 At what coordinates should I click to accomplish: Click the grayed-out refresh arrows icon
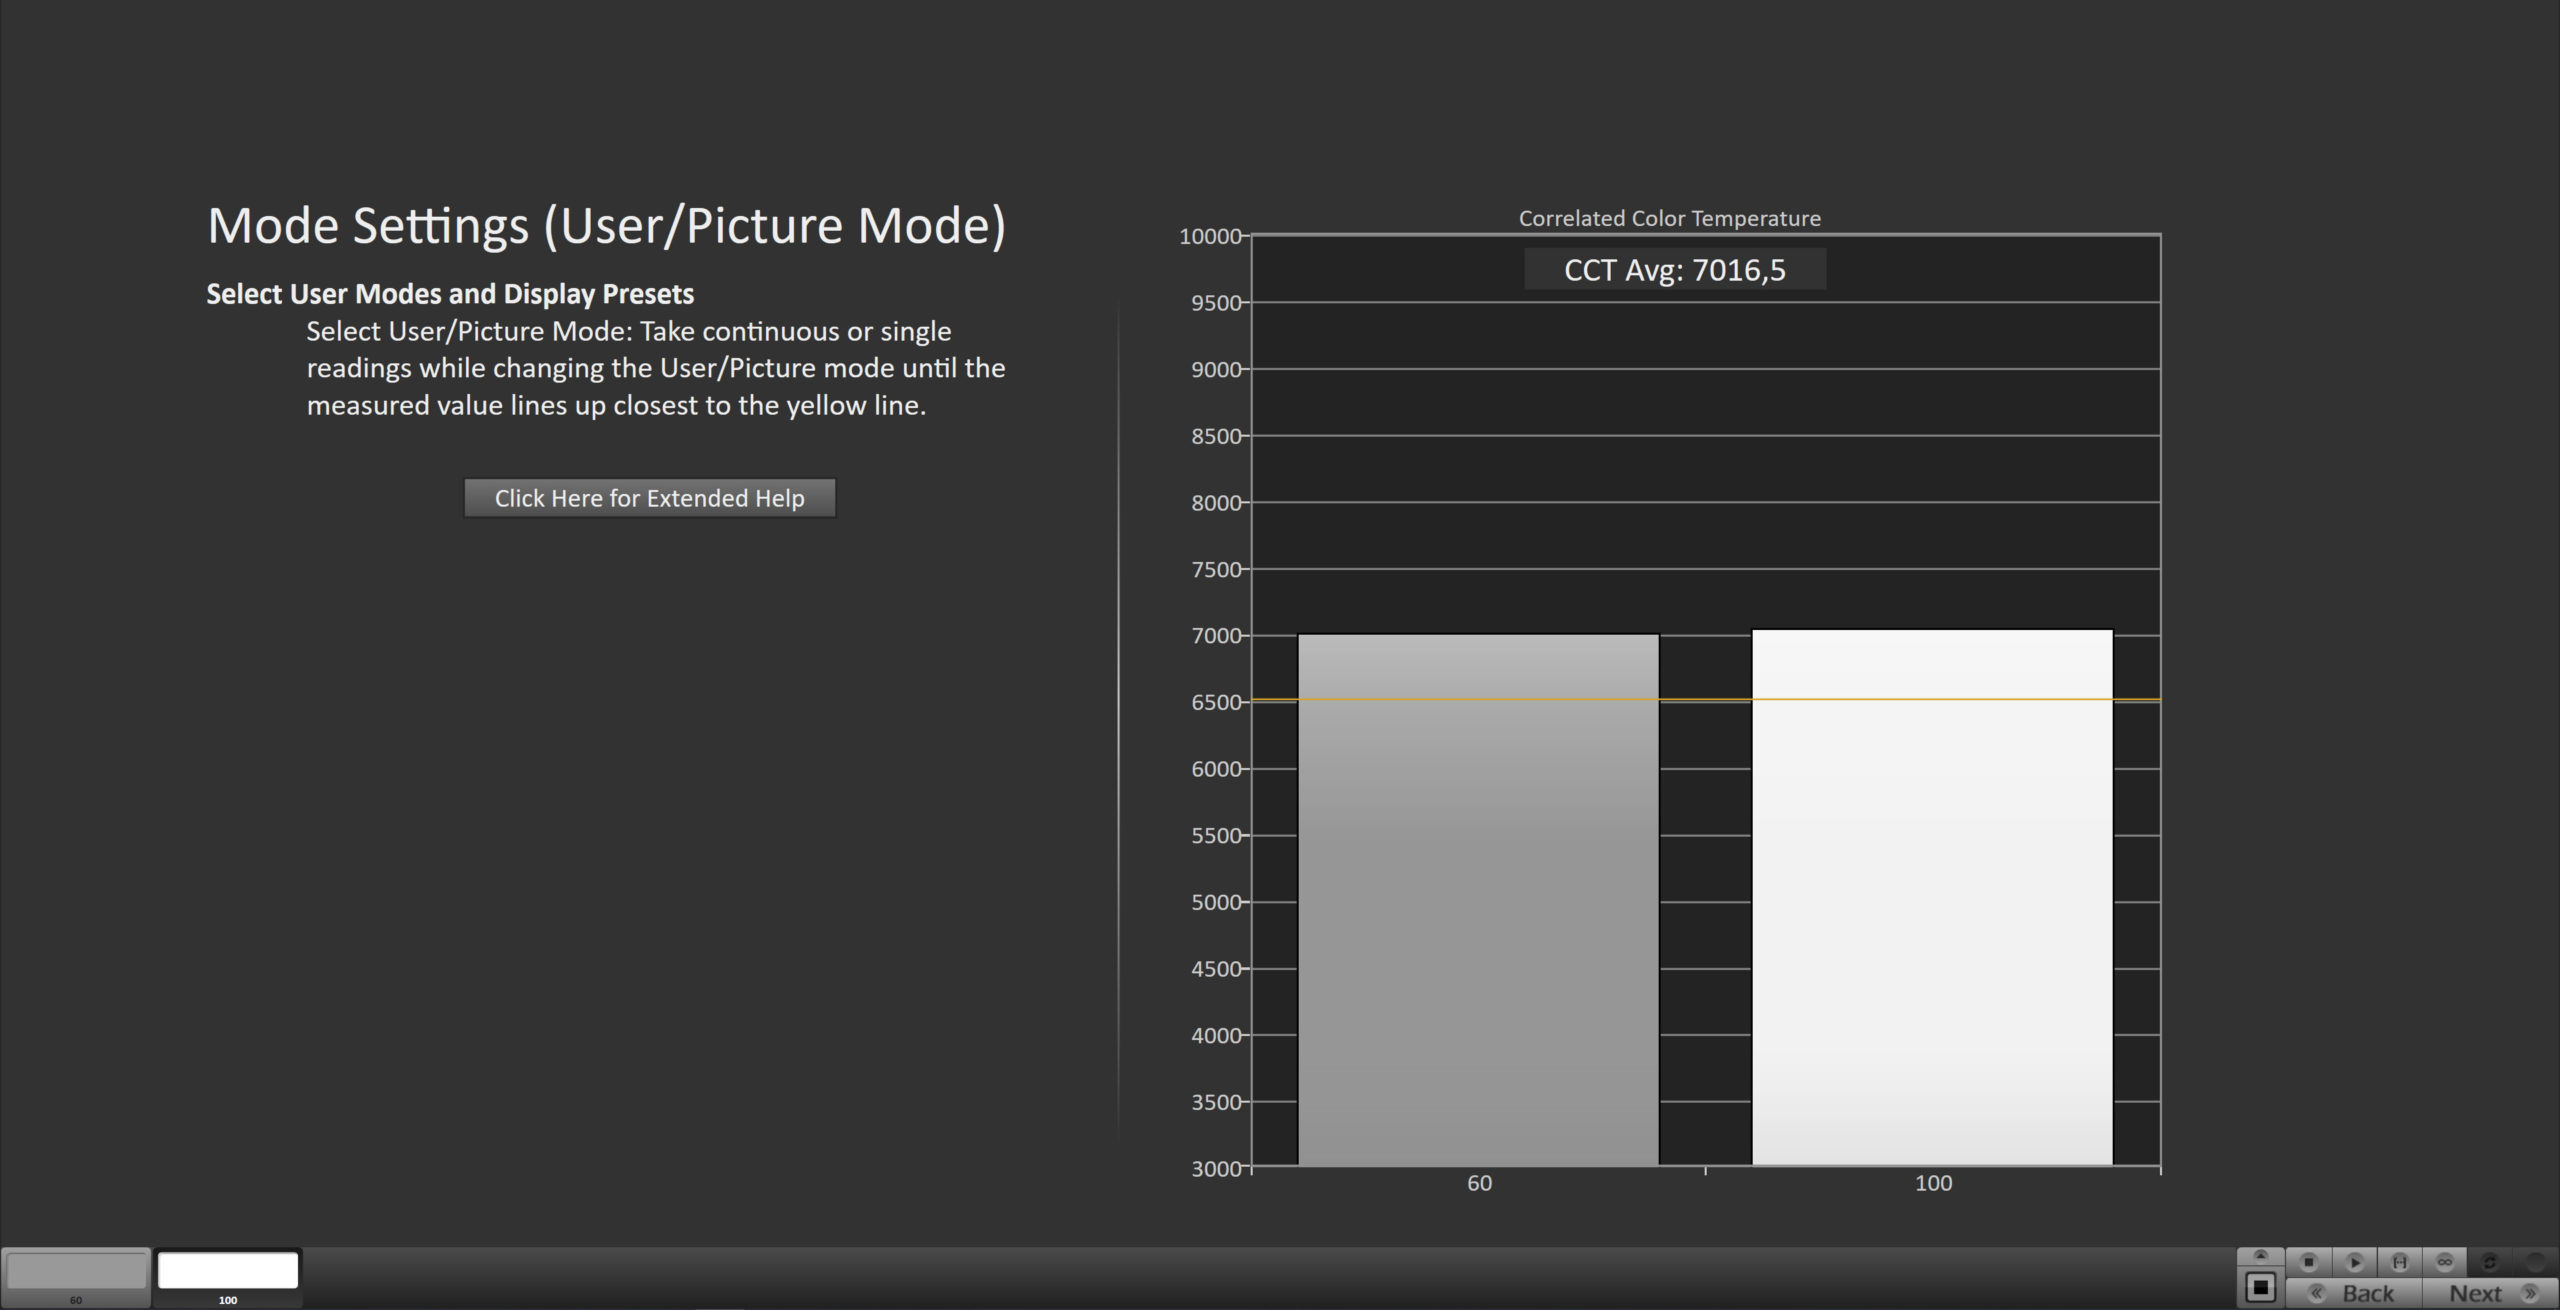(2490, 1262)
